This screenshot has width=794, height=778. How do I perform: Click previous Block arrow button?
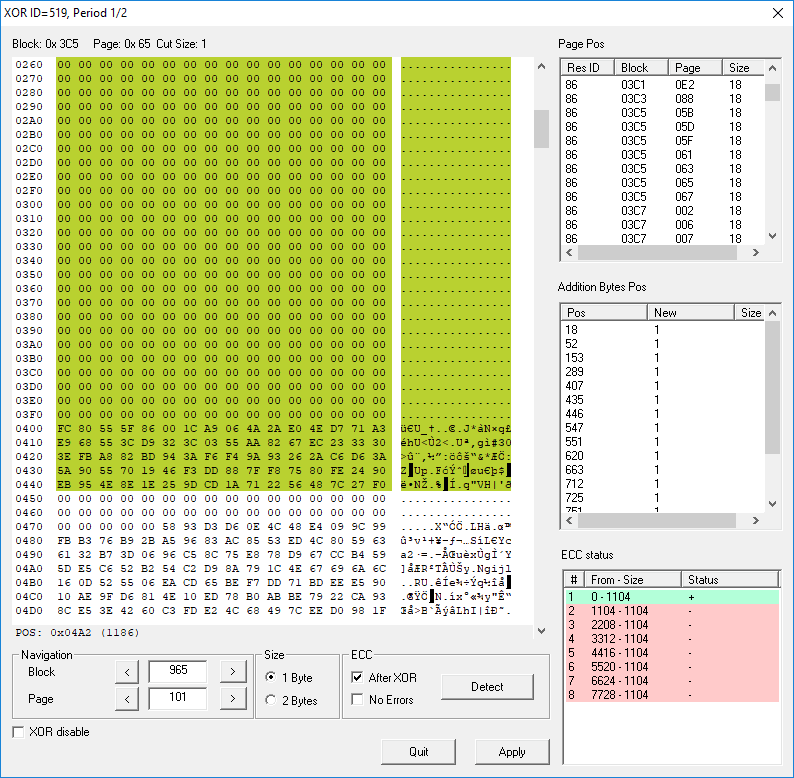(127, 672)
